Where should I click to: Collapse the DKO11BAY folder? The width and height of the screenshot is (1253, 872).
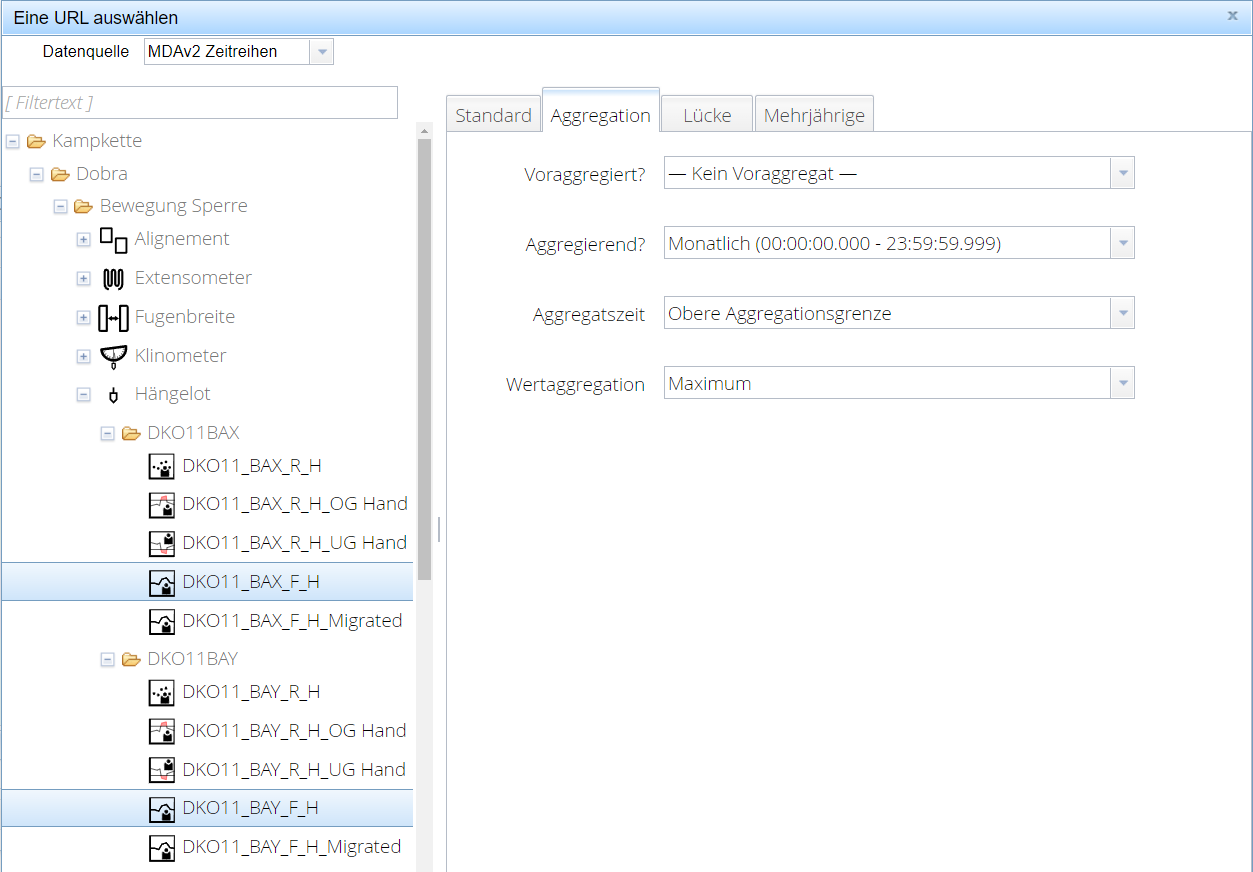[108, 660]
